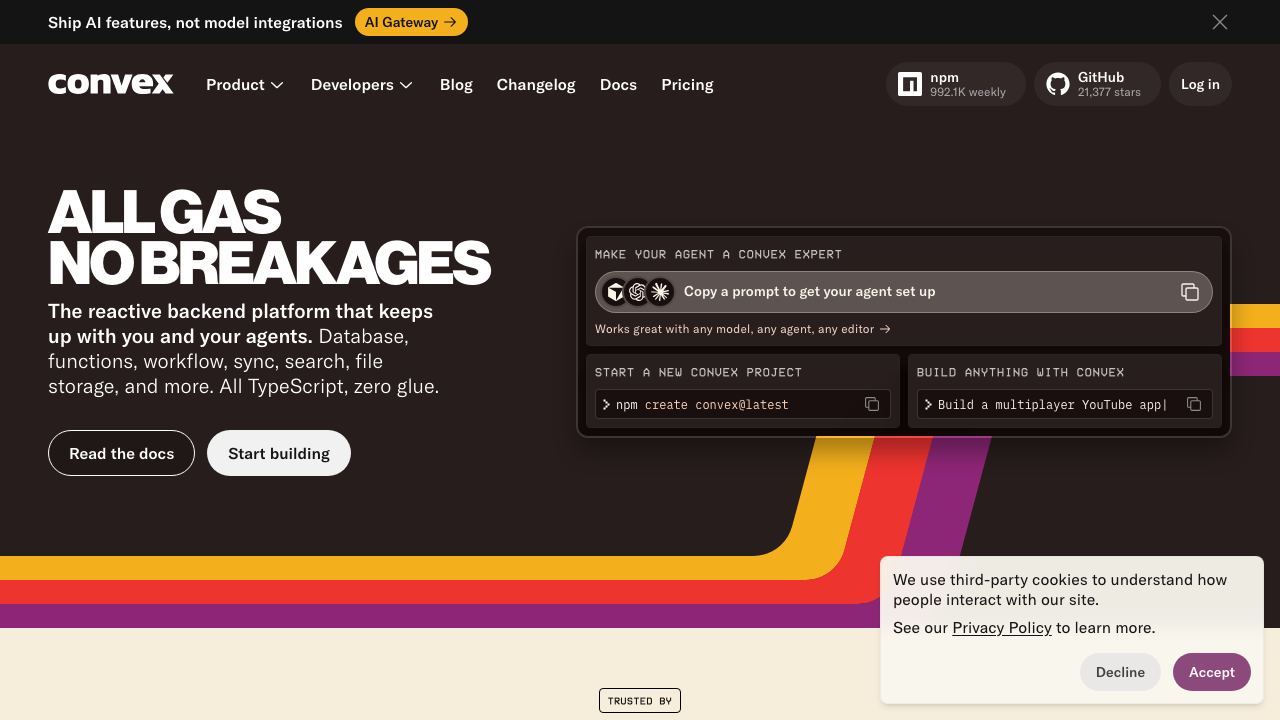Image resolution: width=1280 pixels, height=720 pixels.
Task: Click the OpenAI agent icon
Action: click(x=638, y=292)
